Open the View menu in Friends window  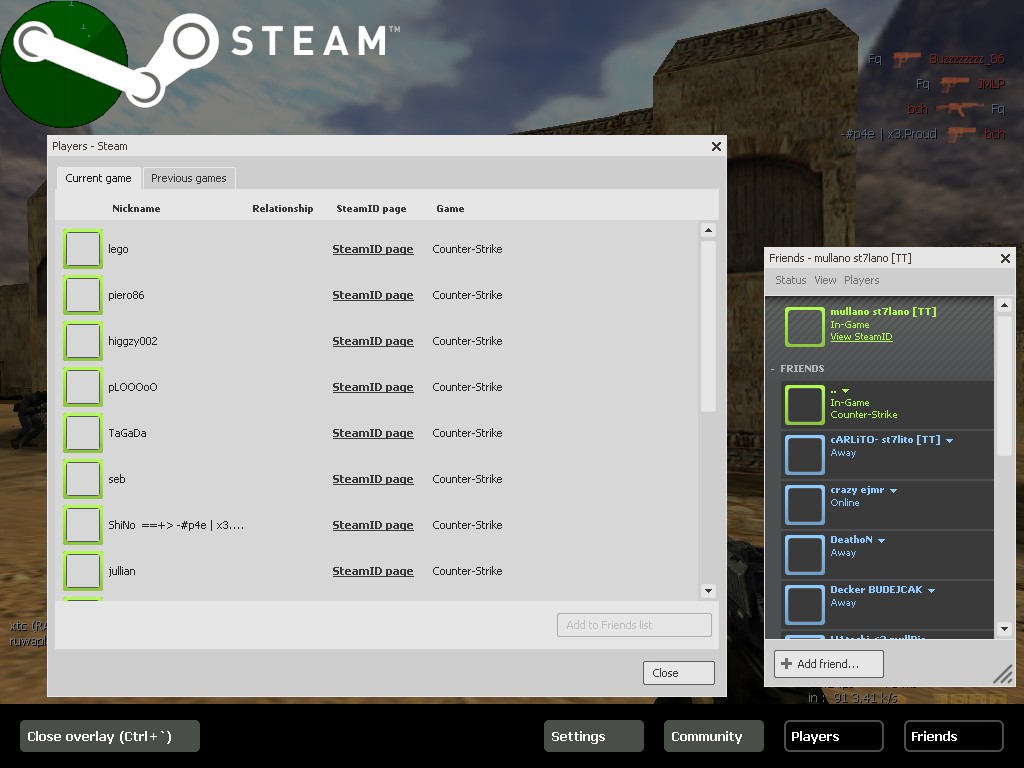point(825,280)
